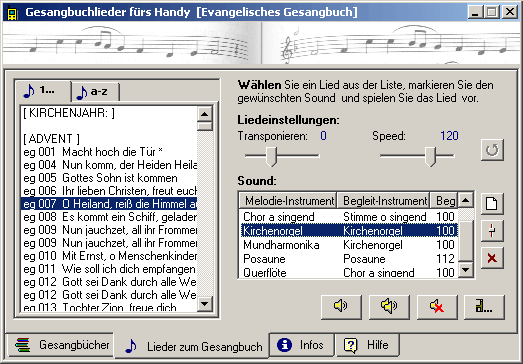The width and height of the screenshot is (523, 364).
Task: Select song 'eg 008 Es kommt ein Schiff'
Action: (x=109, y=217)
